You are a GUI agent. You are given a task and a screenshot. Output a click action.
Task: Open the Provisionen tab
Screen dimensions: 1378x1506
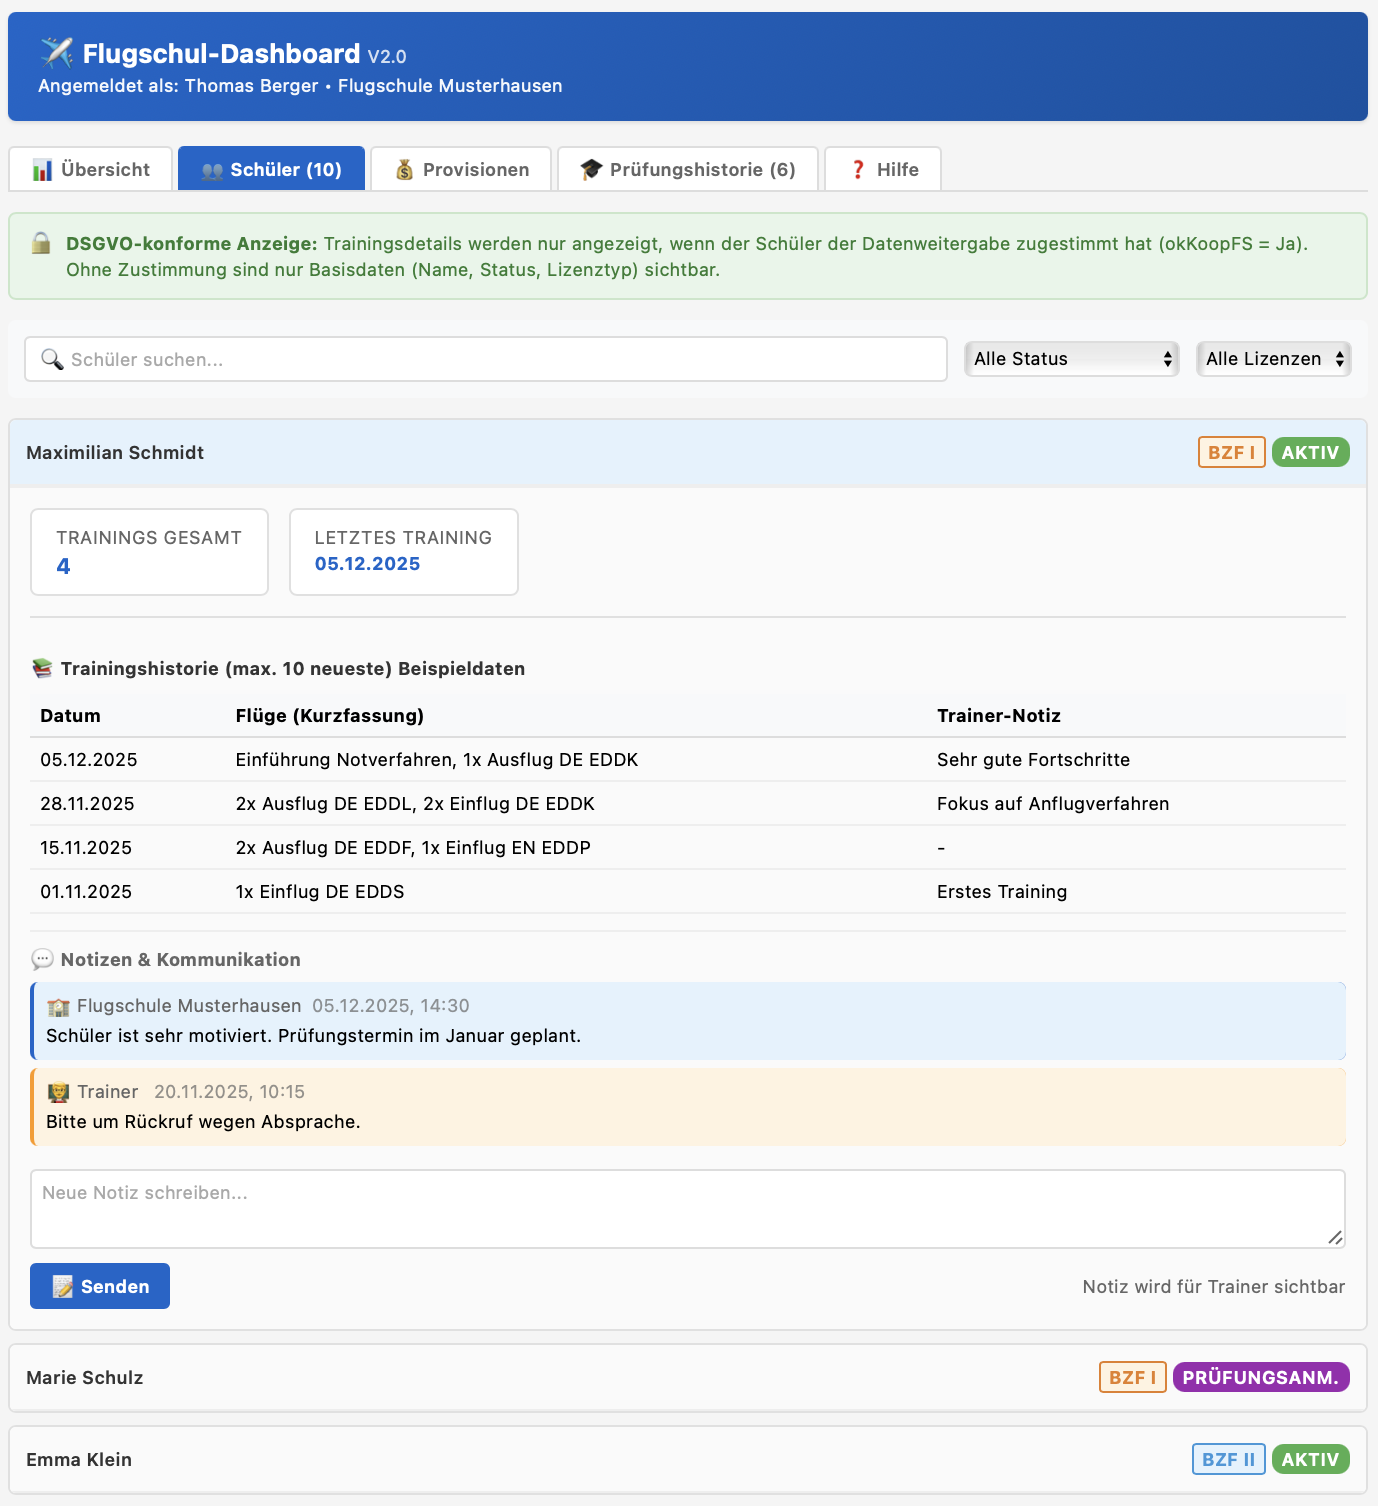click(461, 169)
